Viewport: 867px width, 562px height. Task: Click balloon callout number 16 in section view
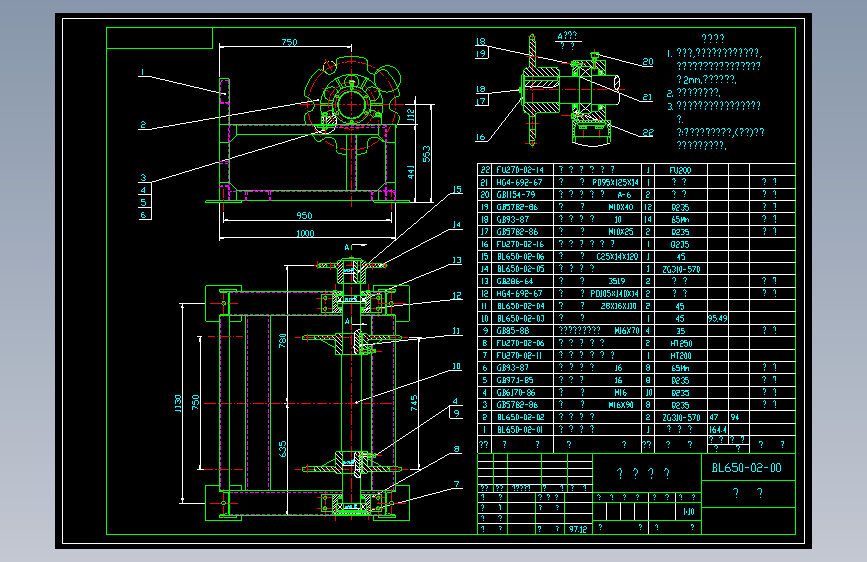[x=480, y=137]
